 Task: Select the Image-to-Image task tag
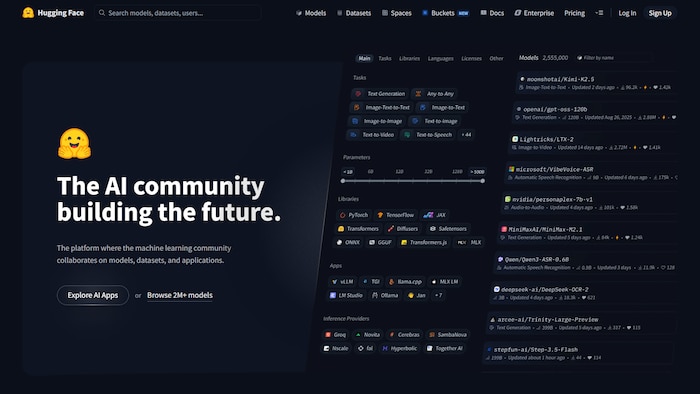click(377, 121)
